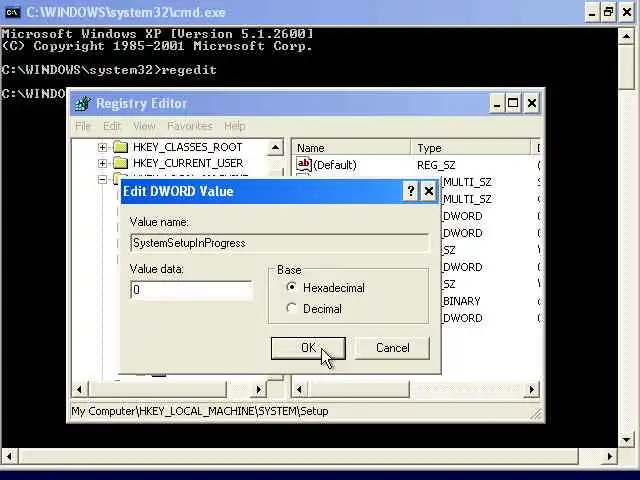Click the cmd.exe vertical scrollbar thumb

tap(626, 67)
